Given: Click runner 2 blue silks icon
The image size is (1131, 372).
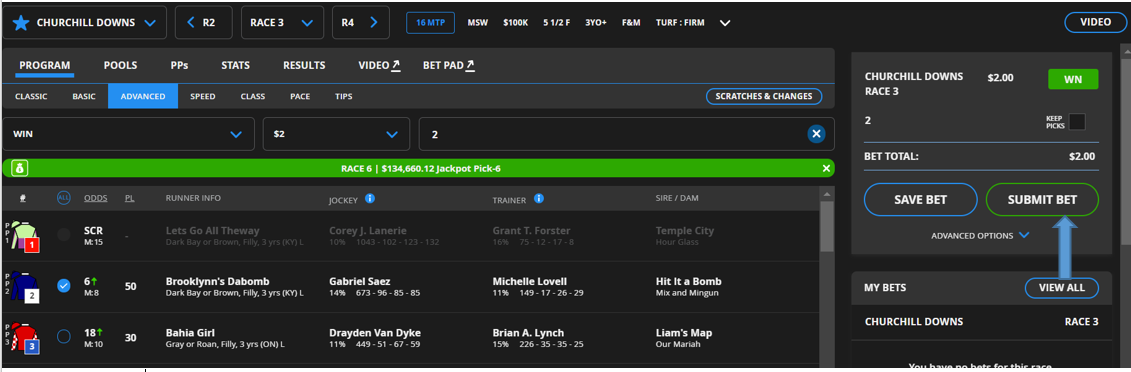Looking at the screenshot, I should [x=24, y=286].
